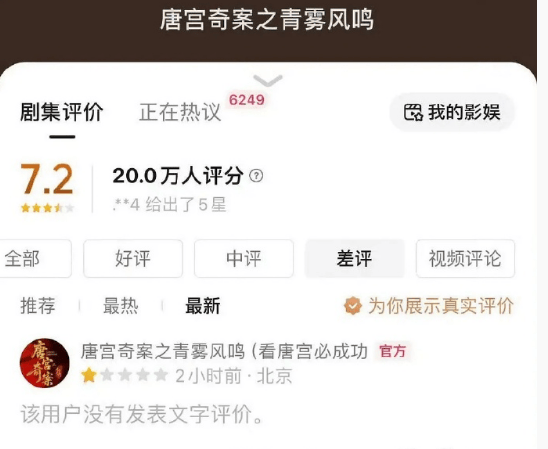Viewport: 548px width, 449px height.
Task: Filter reviews by 中评
Action: tap(244, 259)
